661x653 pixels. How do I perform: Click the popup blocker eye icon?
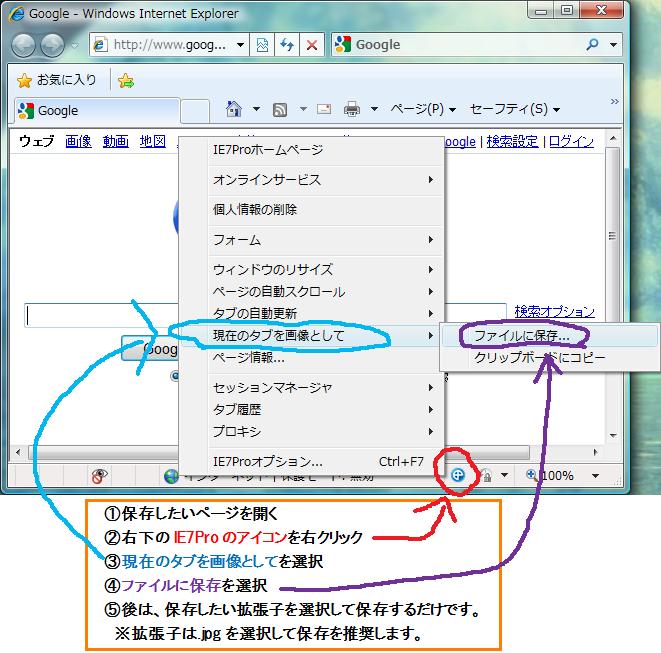[100, 476]
